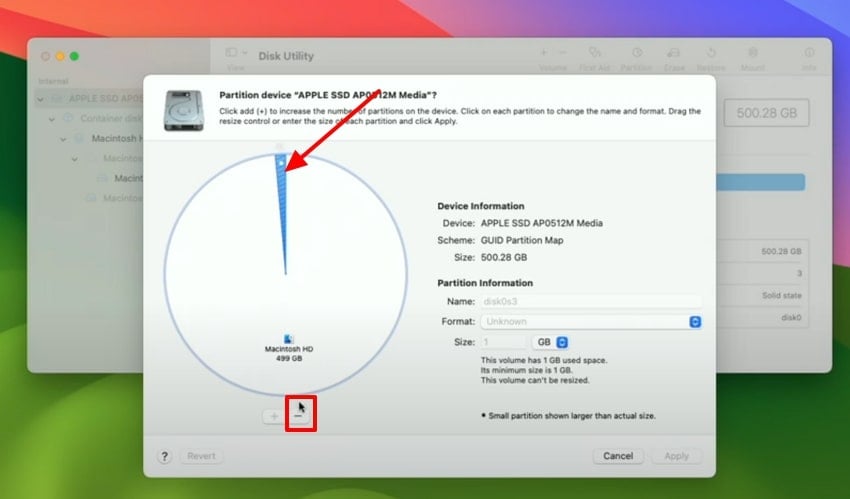Viewport: 850px width, 499px height.
Task: Select the Macintosh HD partition in the pie chart
Action: tap(289, 349)
